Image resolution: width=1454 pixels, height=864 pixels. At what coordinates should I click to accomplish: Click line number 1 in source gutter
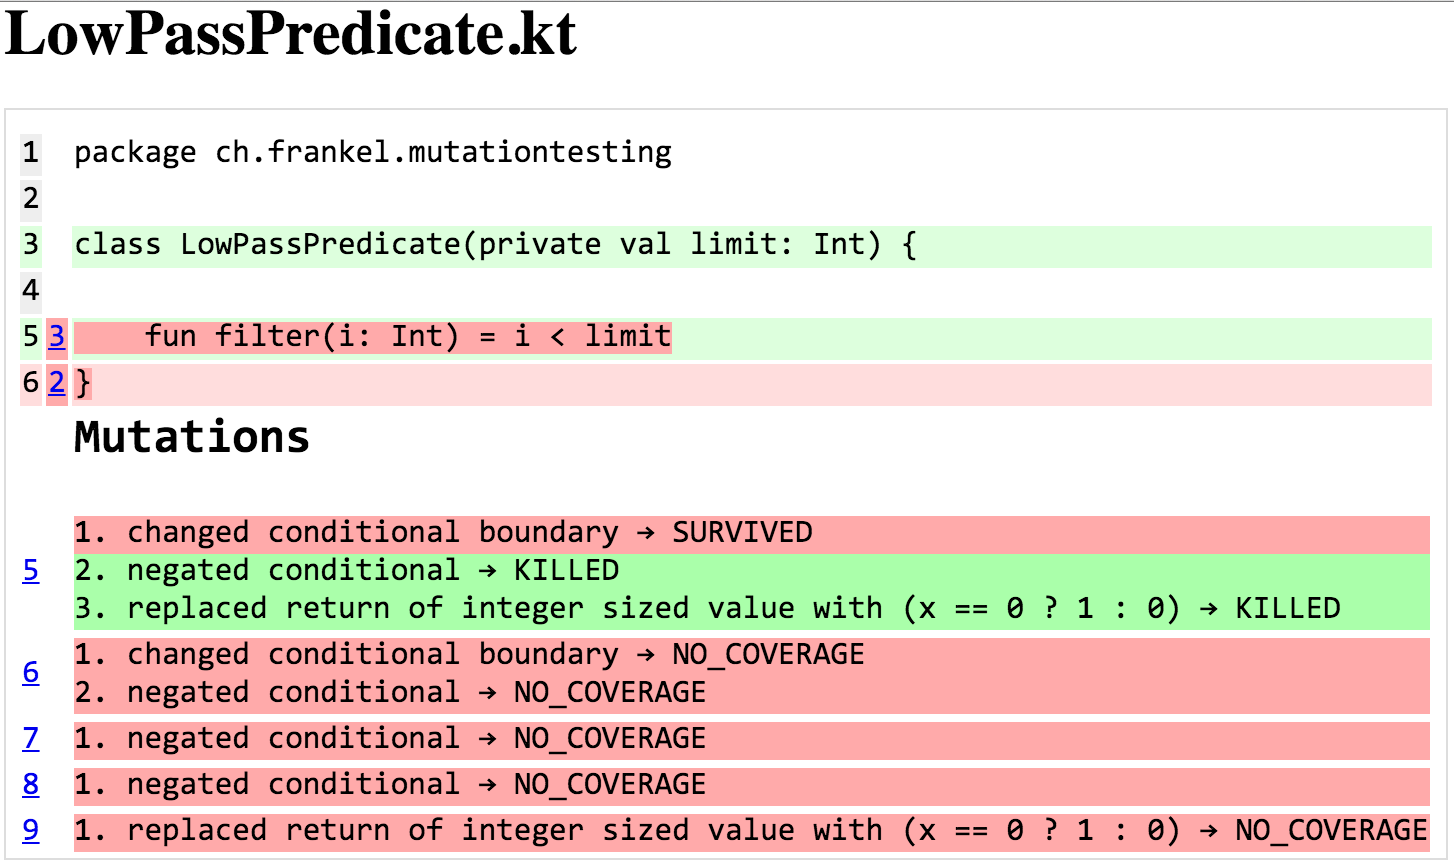tap(31, 152)
